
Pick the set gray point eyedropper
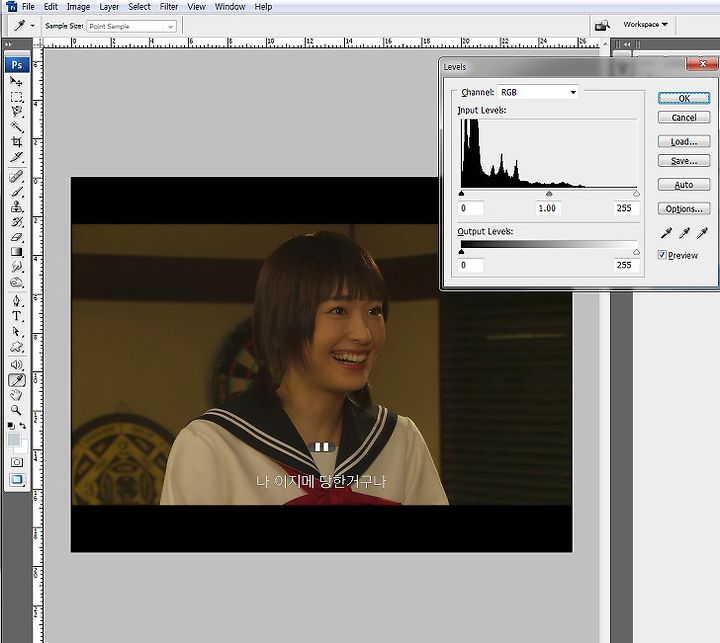tap(684, 233)
